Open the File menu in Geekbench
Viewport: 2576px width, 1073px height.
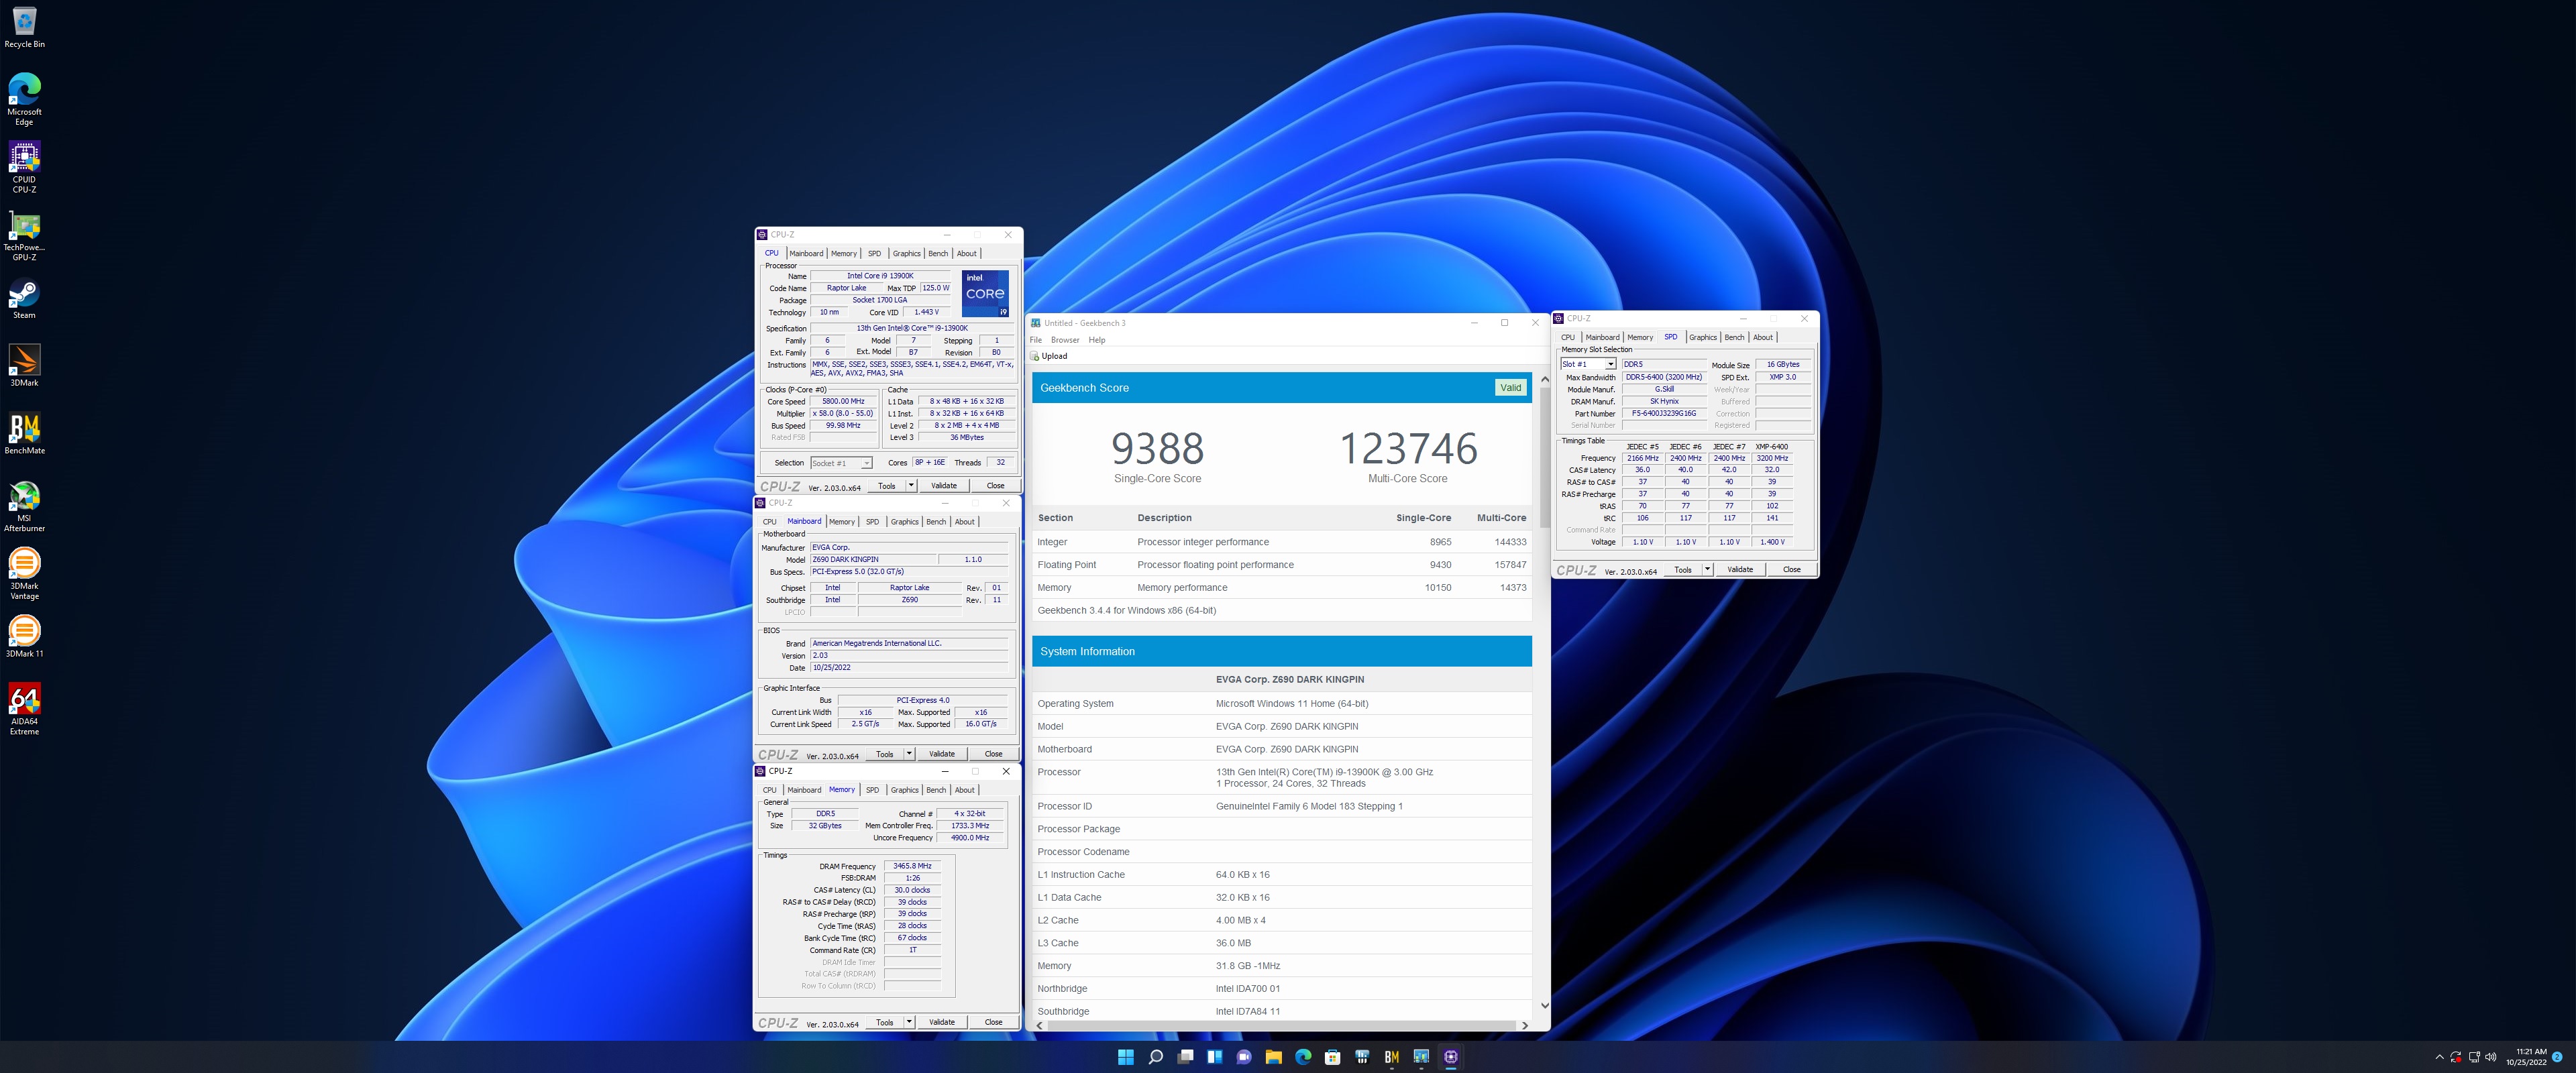[1036, 340]
